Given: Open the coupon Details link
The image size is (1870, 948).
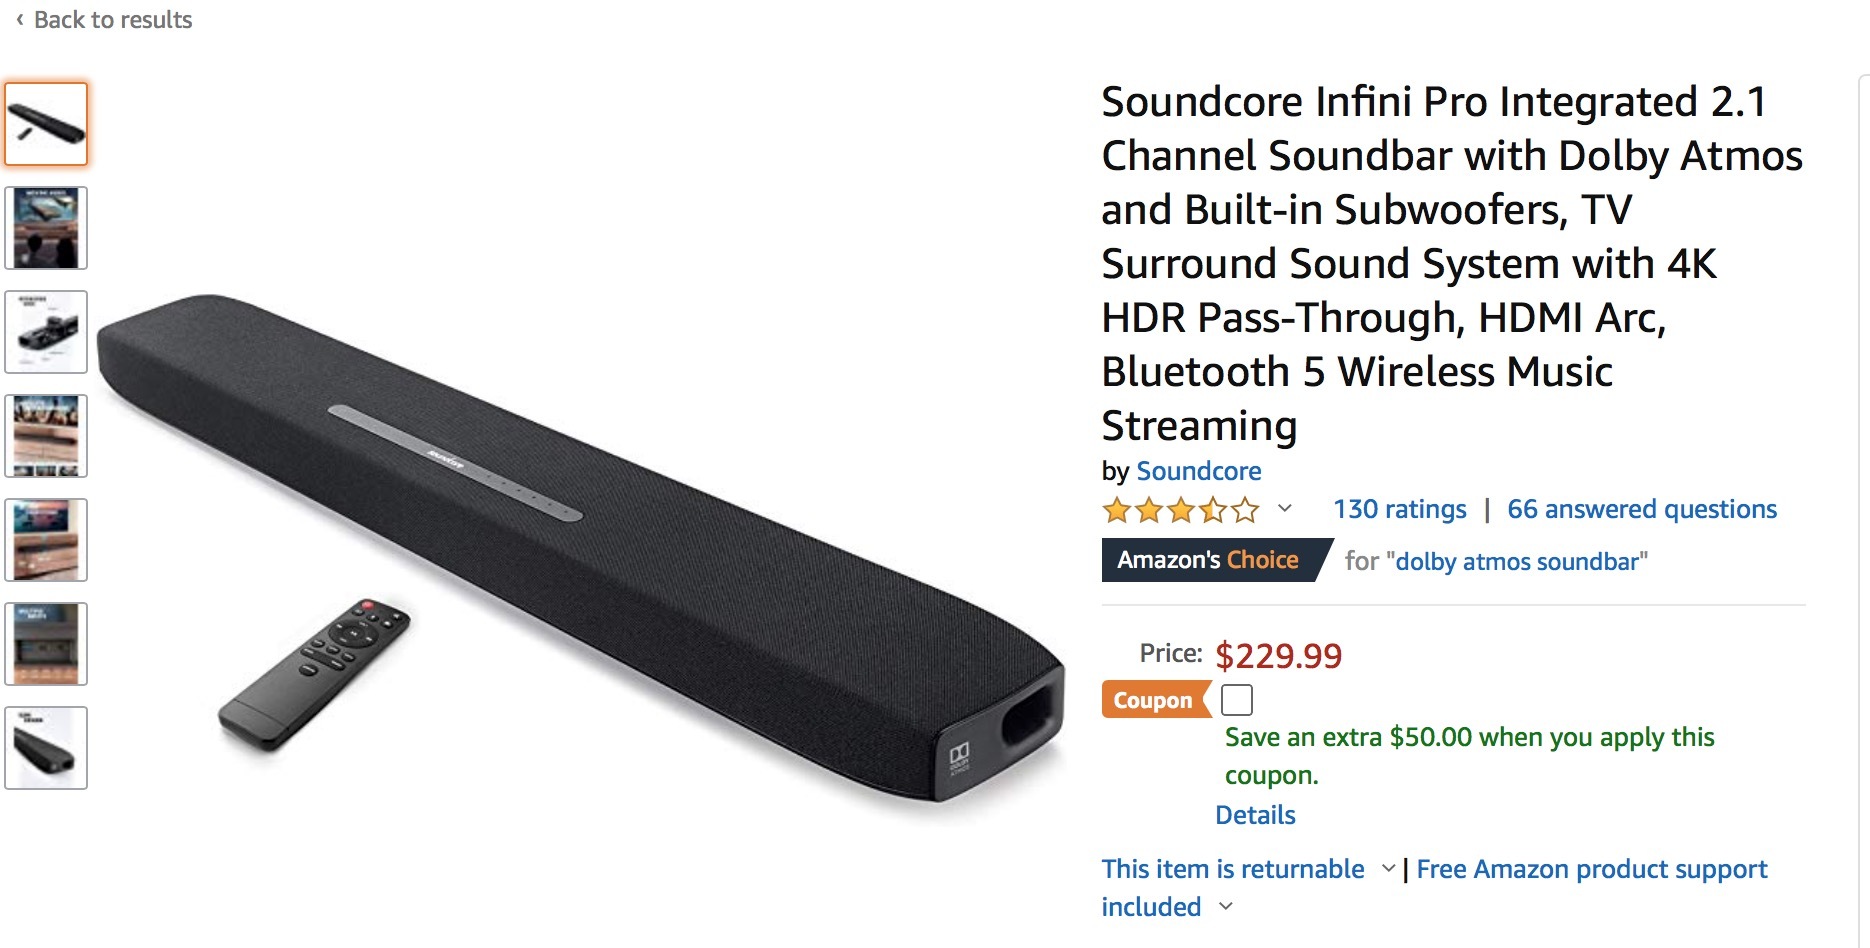Looking at the screenshot, I should click(1255, 815).
